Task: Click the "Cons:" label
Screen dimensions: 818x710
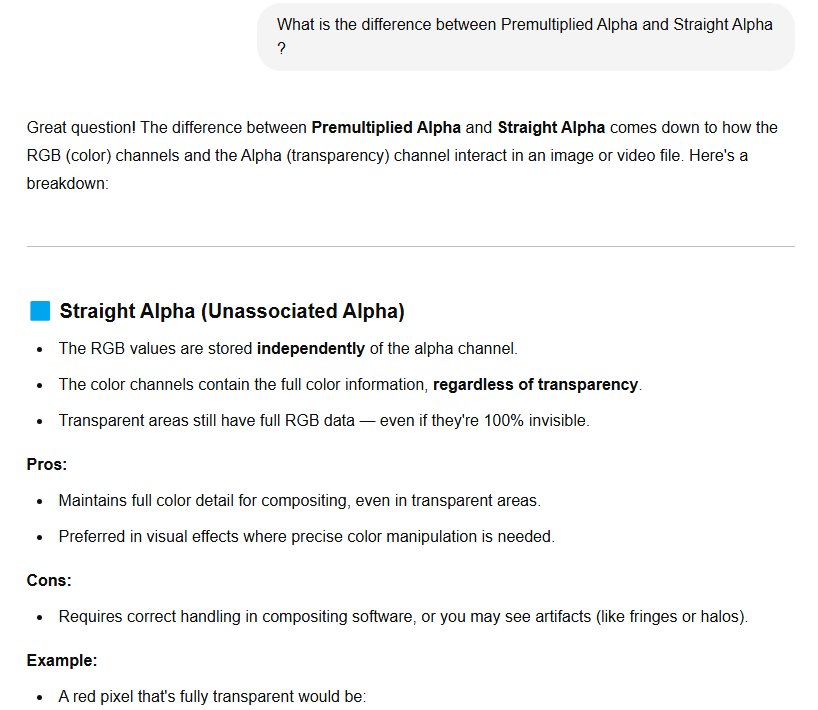Action: [49, 580]
